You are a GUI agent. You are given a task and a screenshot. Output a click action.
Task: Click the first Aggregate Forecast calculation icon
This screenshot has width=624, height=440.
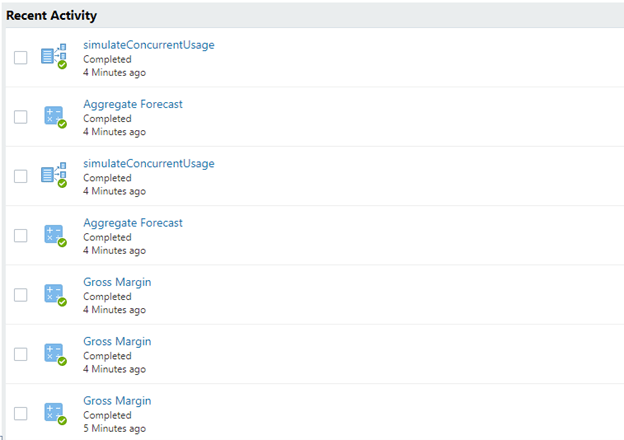click(x=53, y=116)
